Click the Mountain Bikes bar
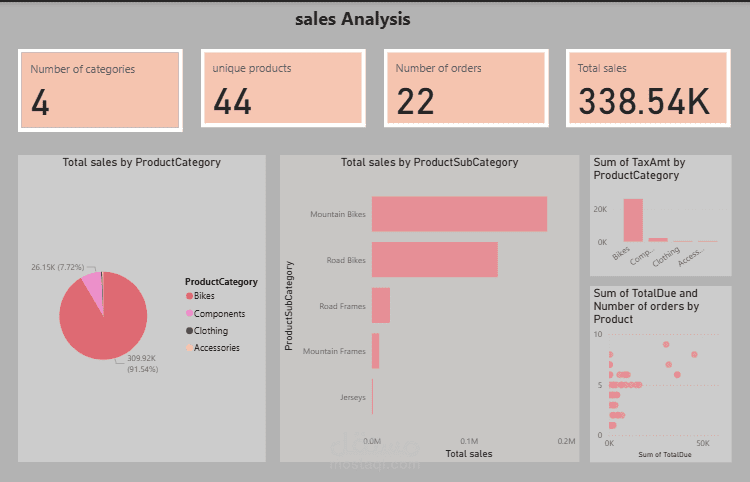Viewport: 750px width, 482px height. coord(459,214)
